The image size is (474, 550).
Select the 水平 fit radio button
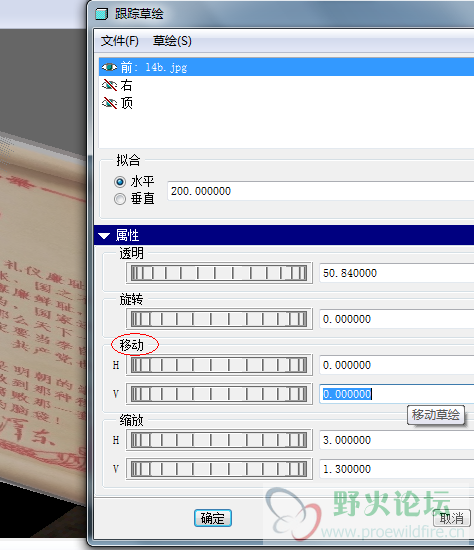coord(120,182)
